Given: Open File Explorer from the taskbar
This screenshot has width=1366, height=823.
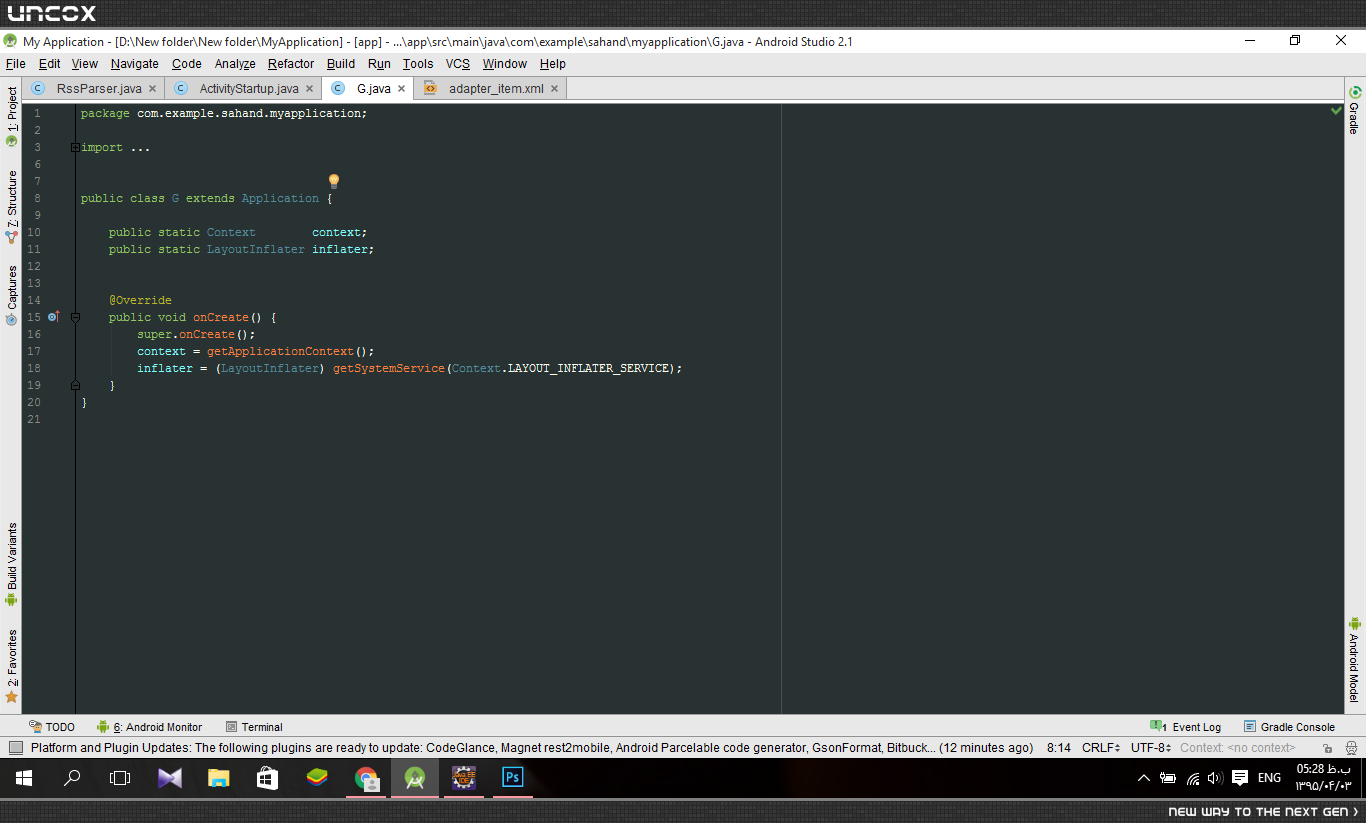Looking at the screenshot, I should (x=219, y=778).
